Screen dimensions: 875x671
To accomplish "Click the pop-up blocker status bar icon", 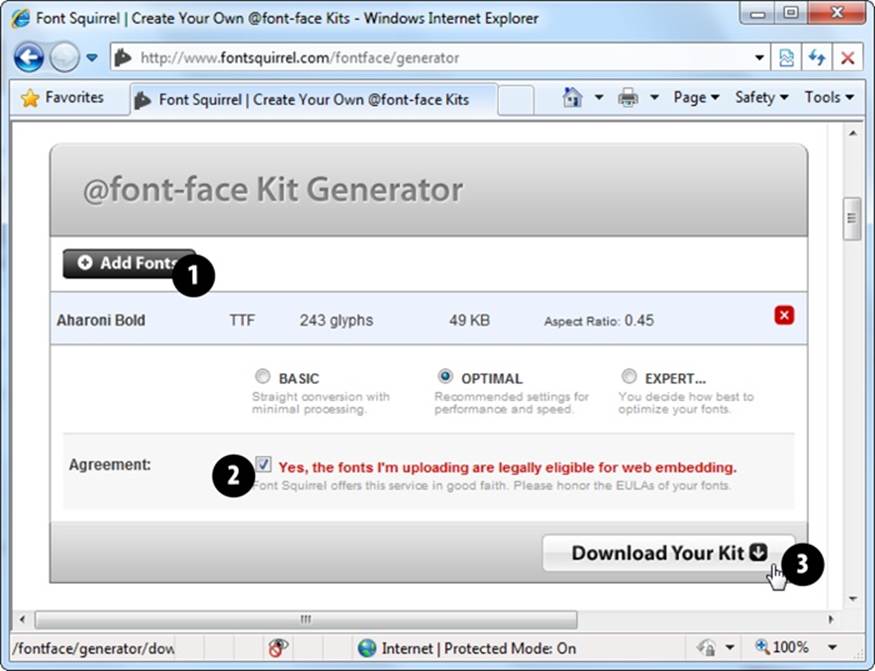I will 278,648.
